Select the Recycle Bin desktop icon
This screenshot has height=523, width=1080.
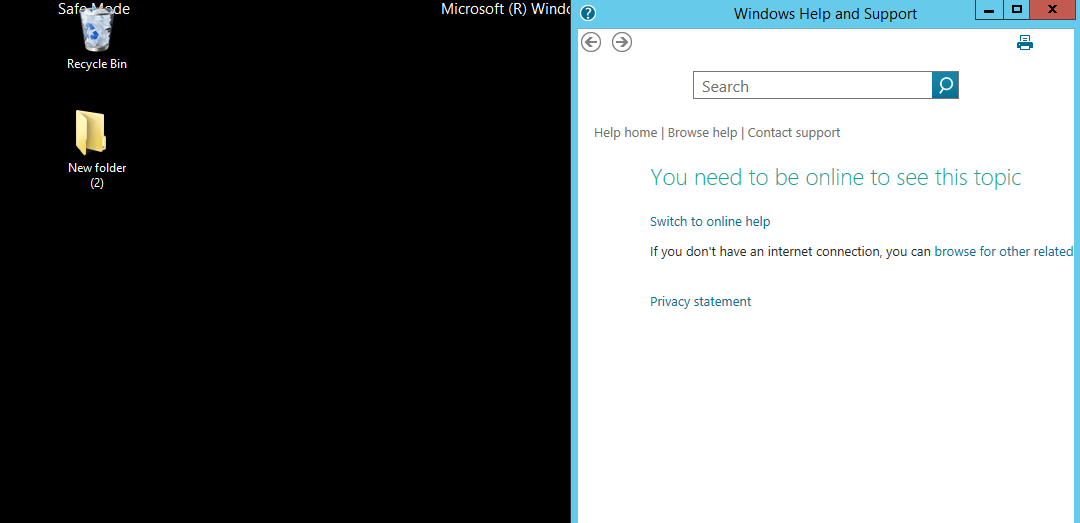point(97,38)
